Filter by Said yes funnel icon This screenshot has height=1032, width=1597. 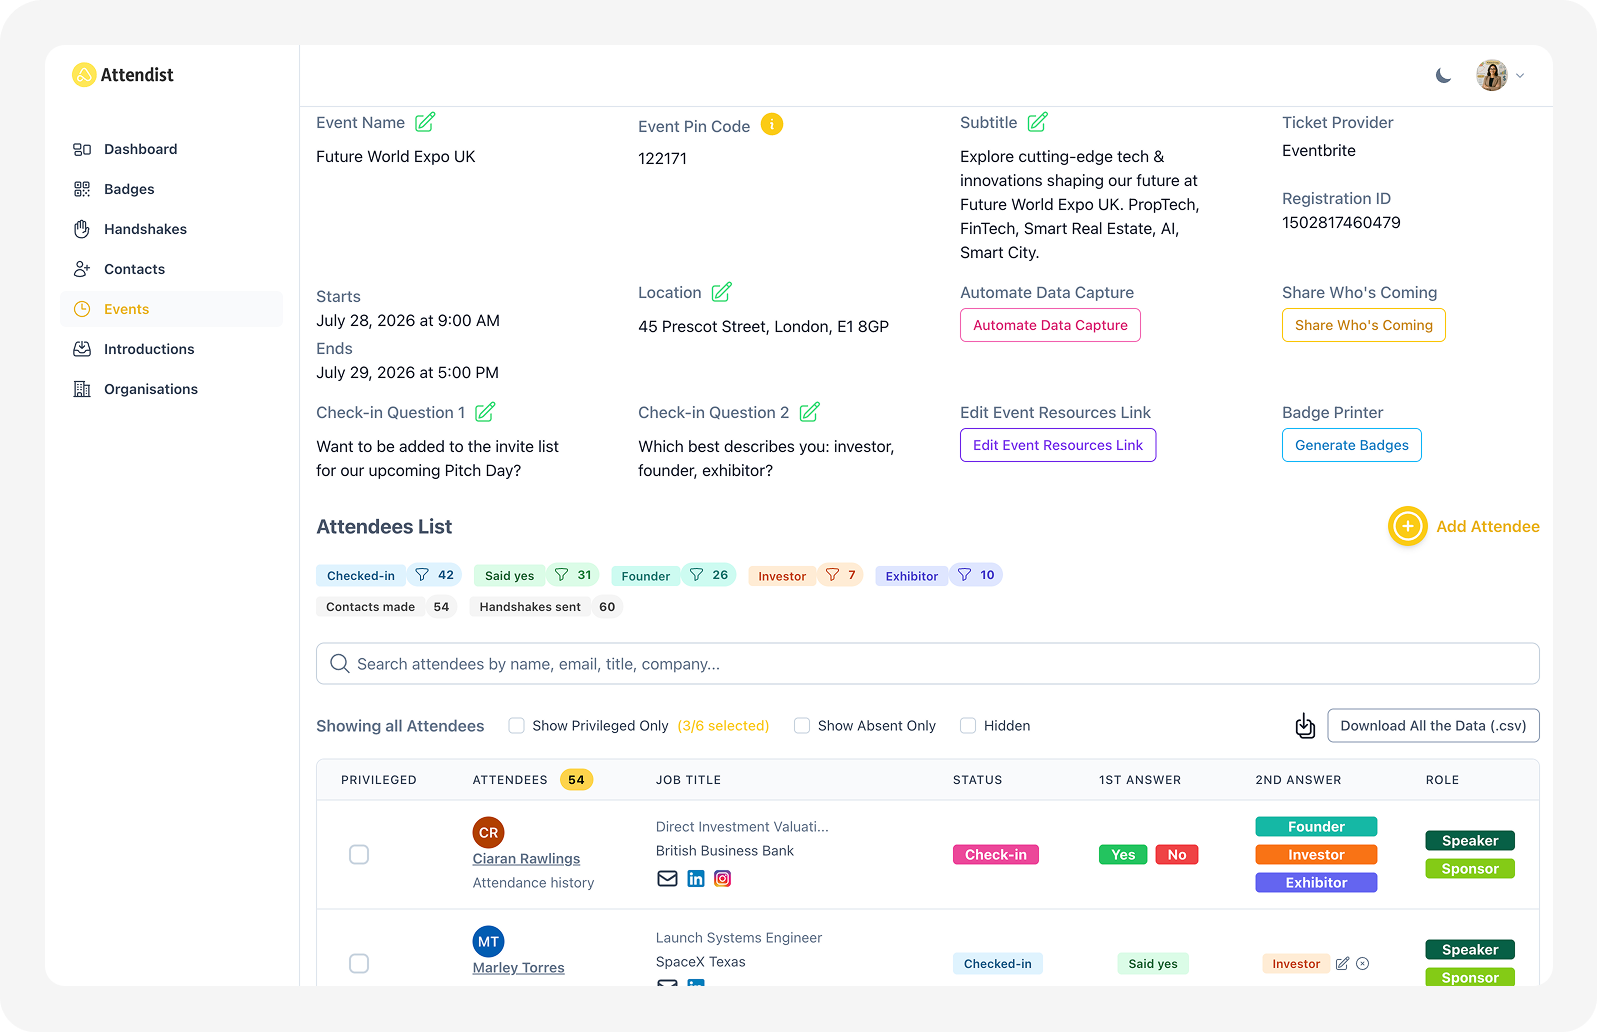pos(561,575)
